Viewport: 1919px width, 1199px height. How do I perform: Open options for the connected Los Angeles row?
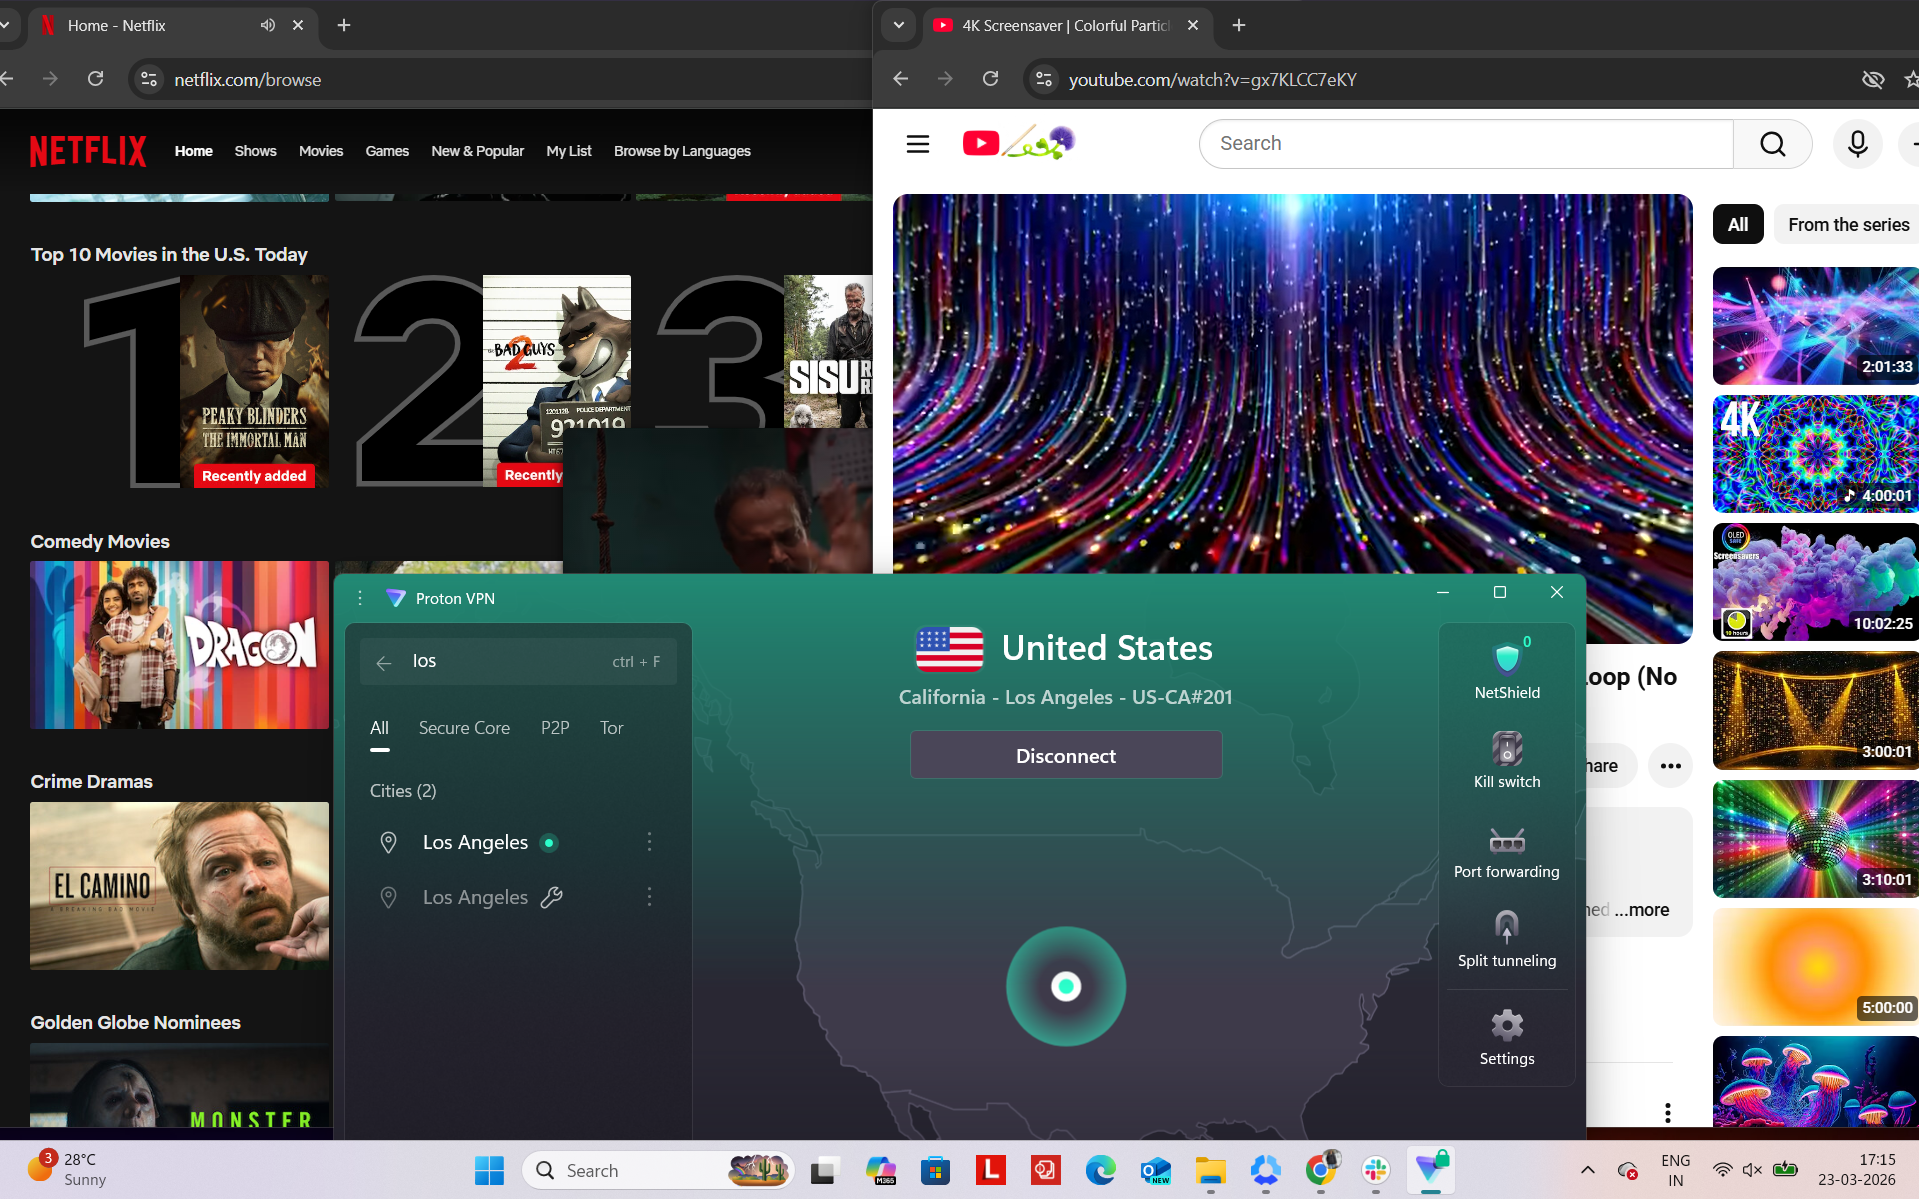[650, 842]
